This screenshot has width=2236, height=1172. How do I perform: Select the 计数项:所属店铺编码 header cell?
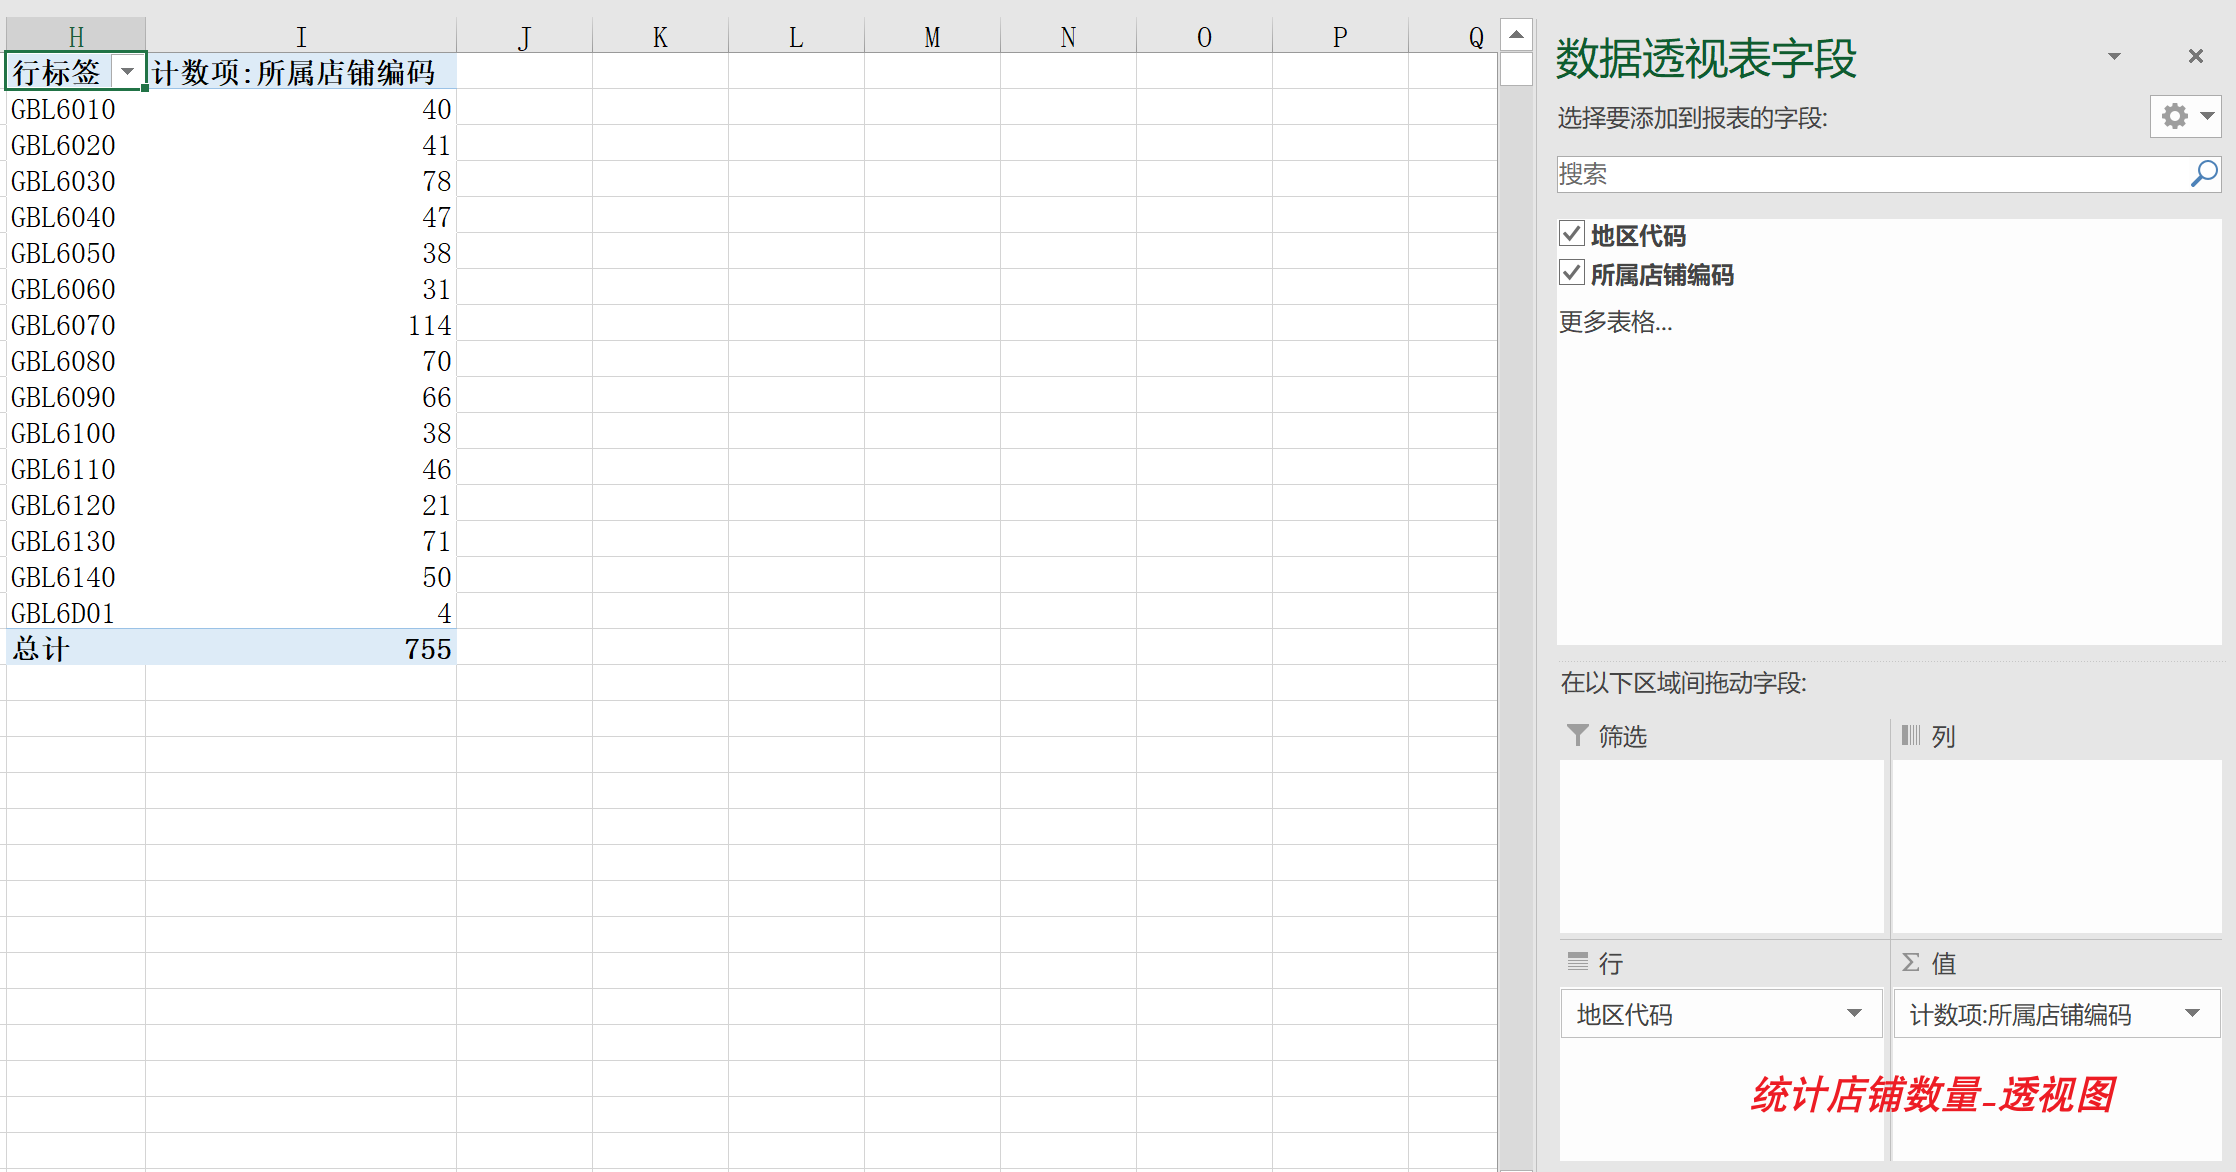coord(301,72)
